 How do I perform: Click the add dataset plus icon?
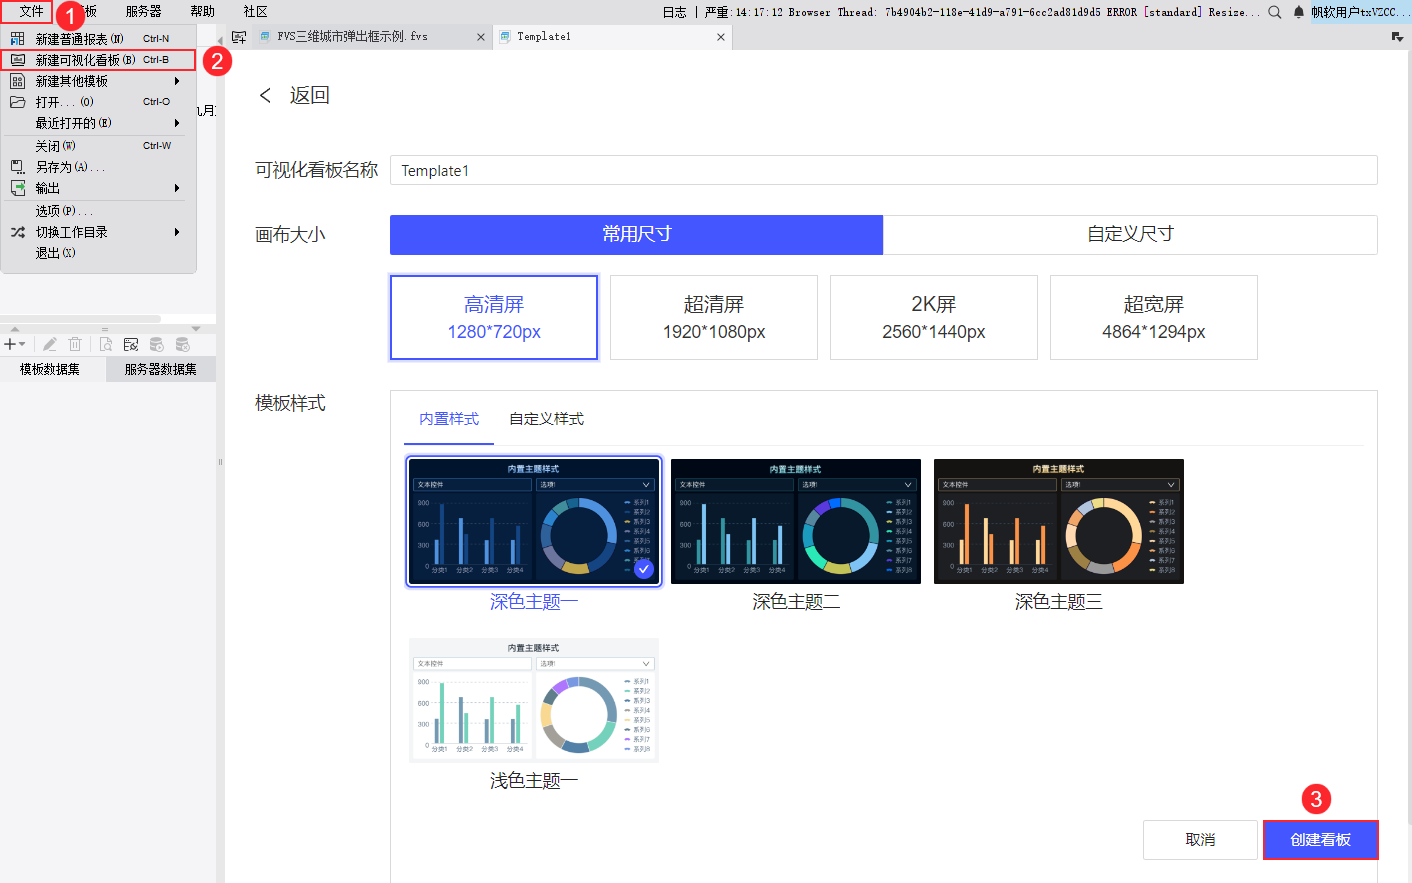12,344
